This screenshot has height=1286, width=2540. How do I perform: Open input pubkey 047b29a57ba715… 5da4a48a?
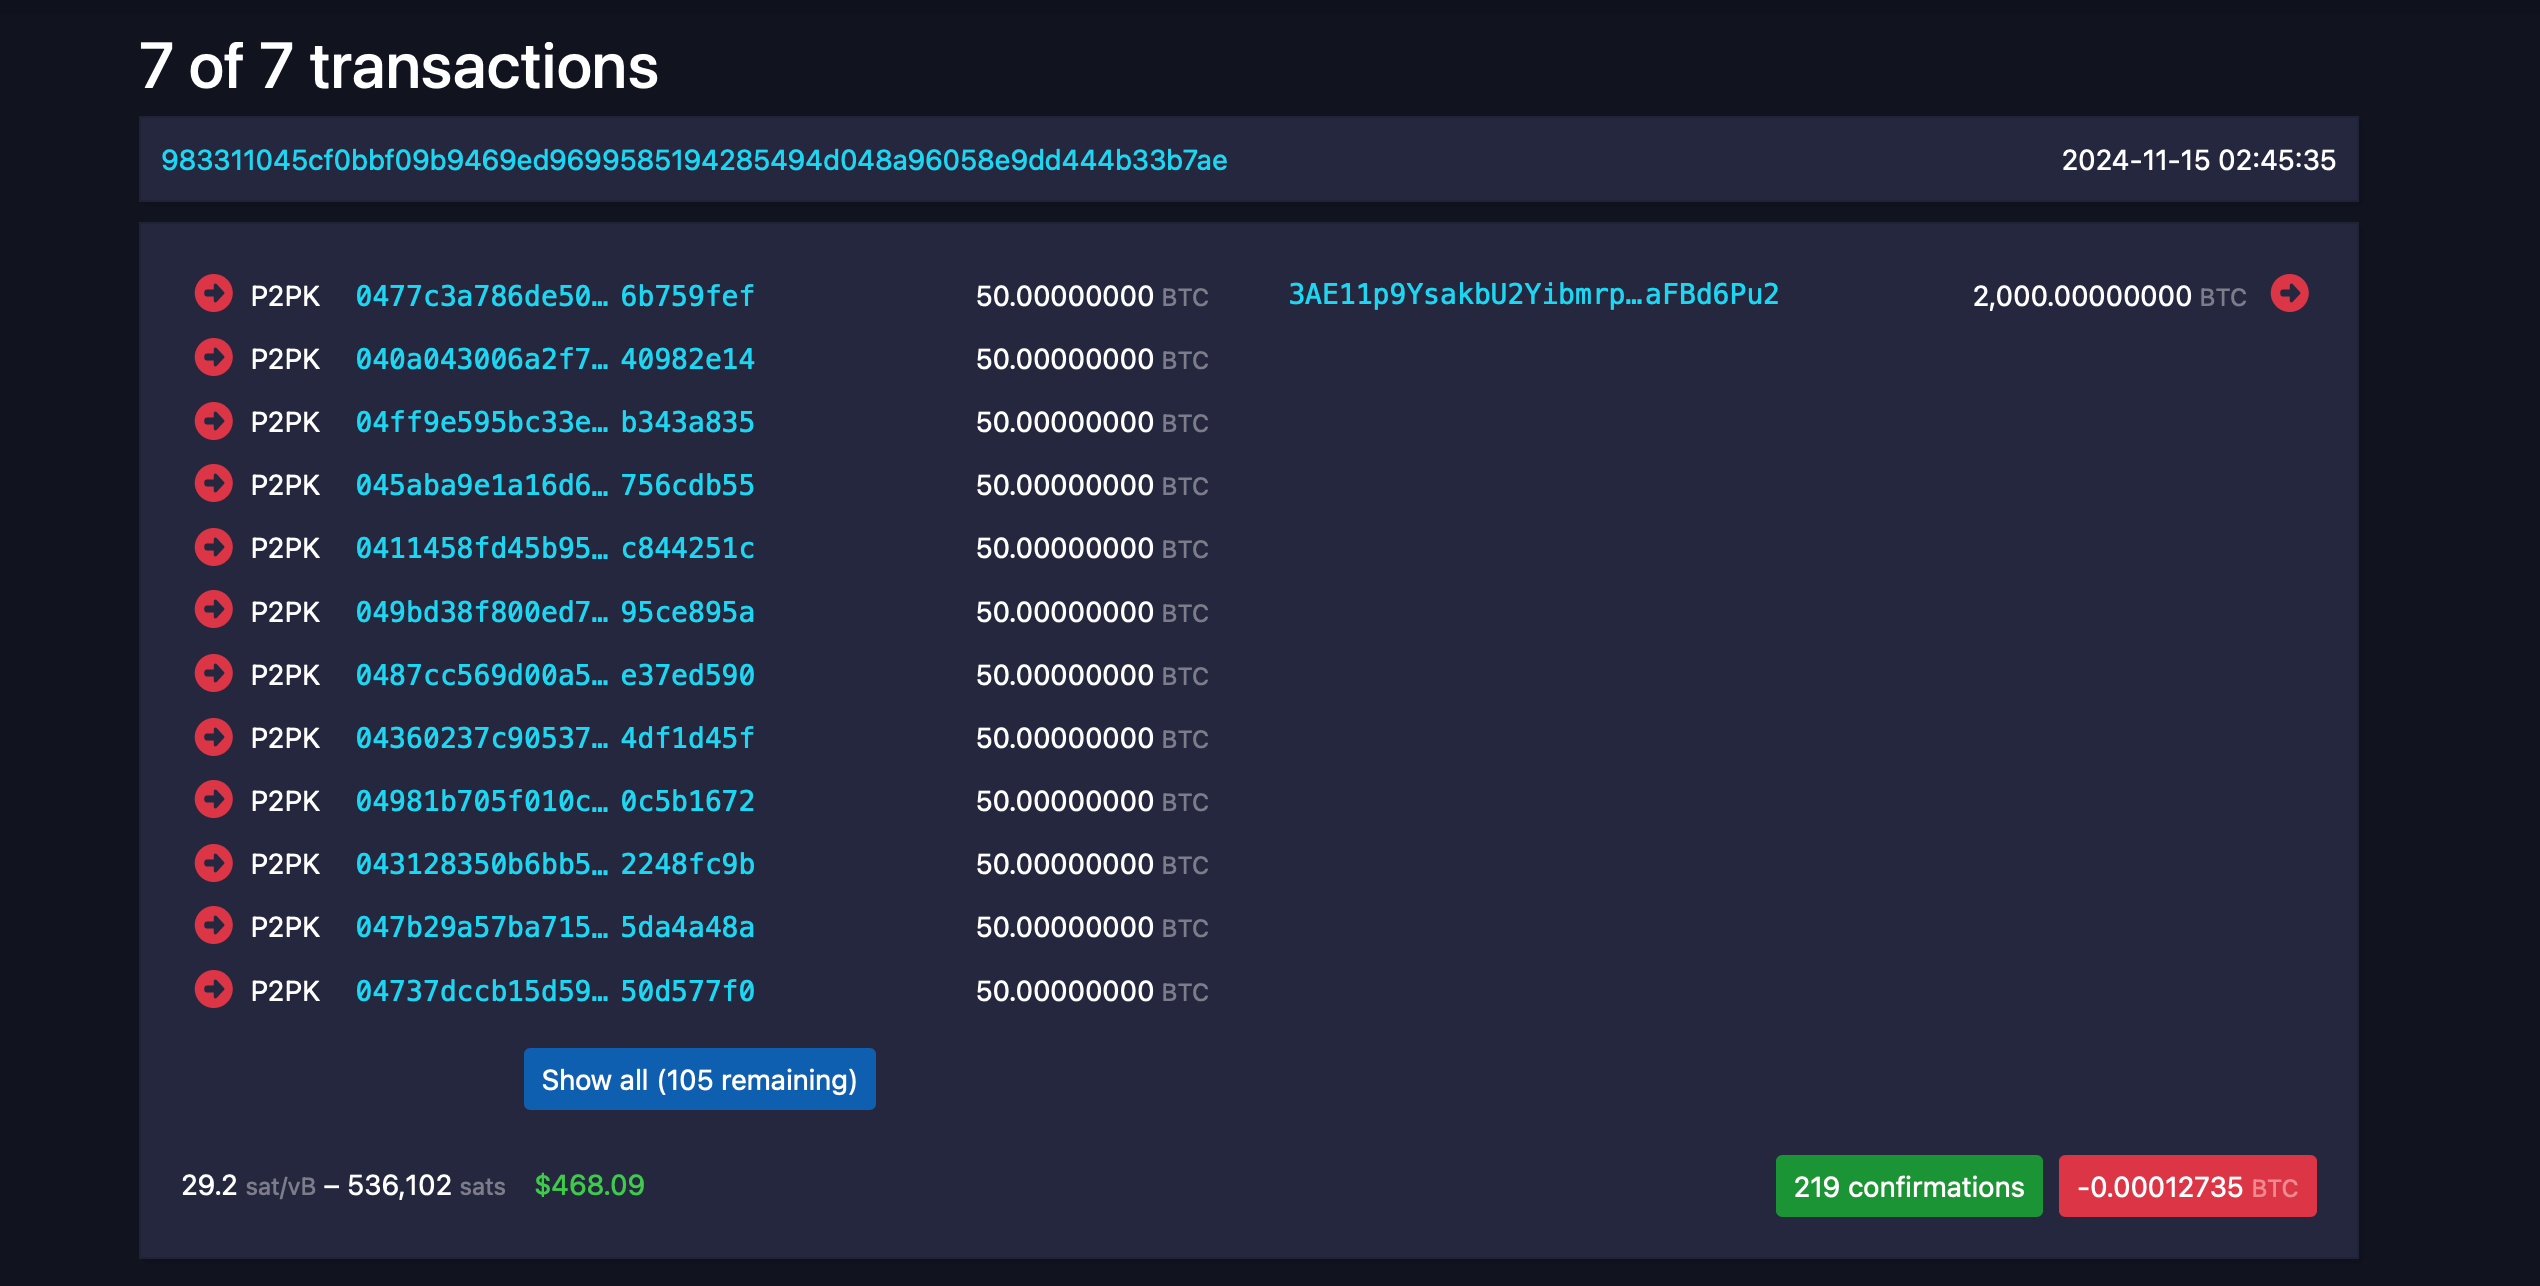[x=555, y=927]
